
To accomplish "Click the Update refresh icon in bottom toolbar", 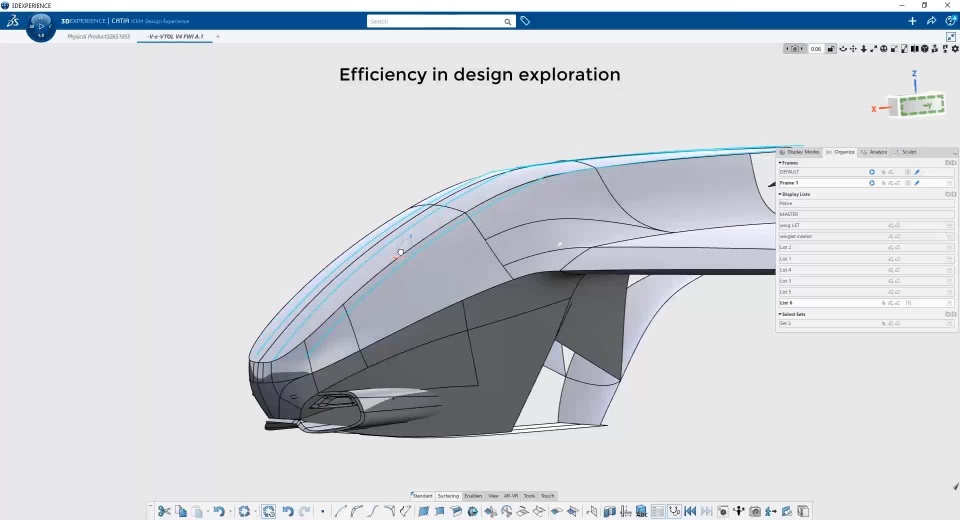I will (244, 511).
